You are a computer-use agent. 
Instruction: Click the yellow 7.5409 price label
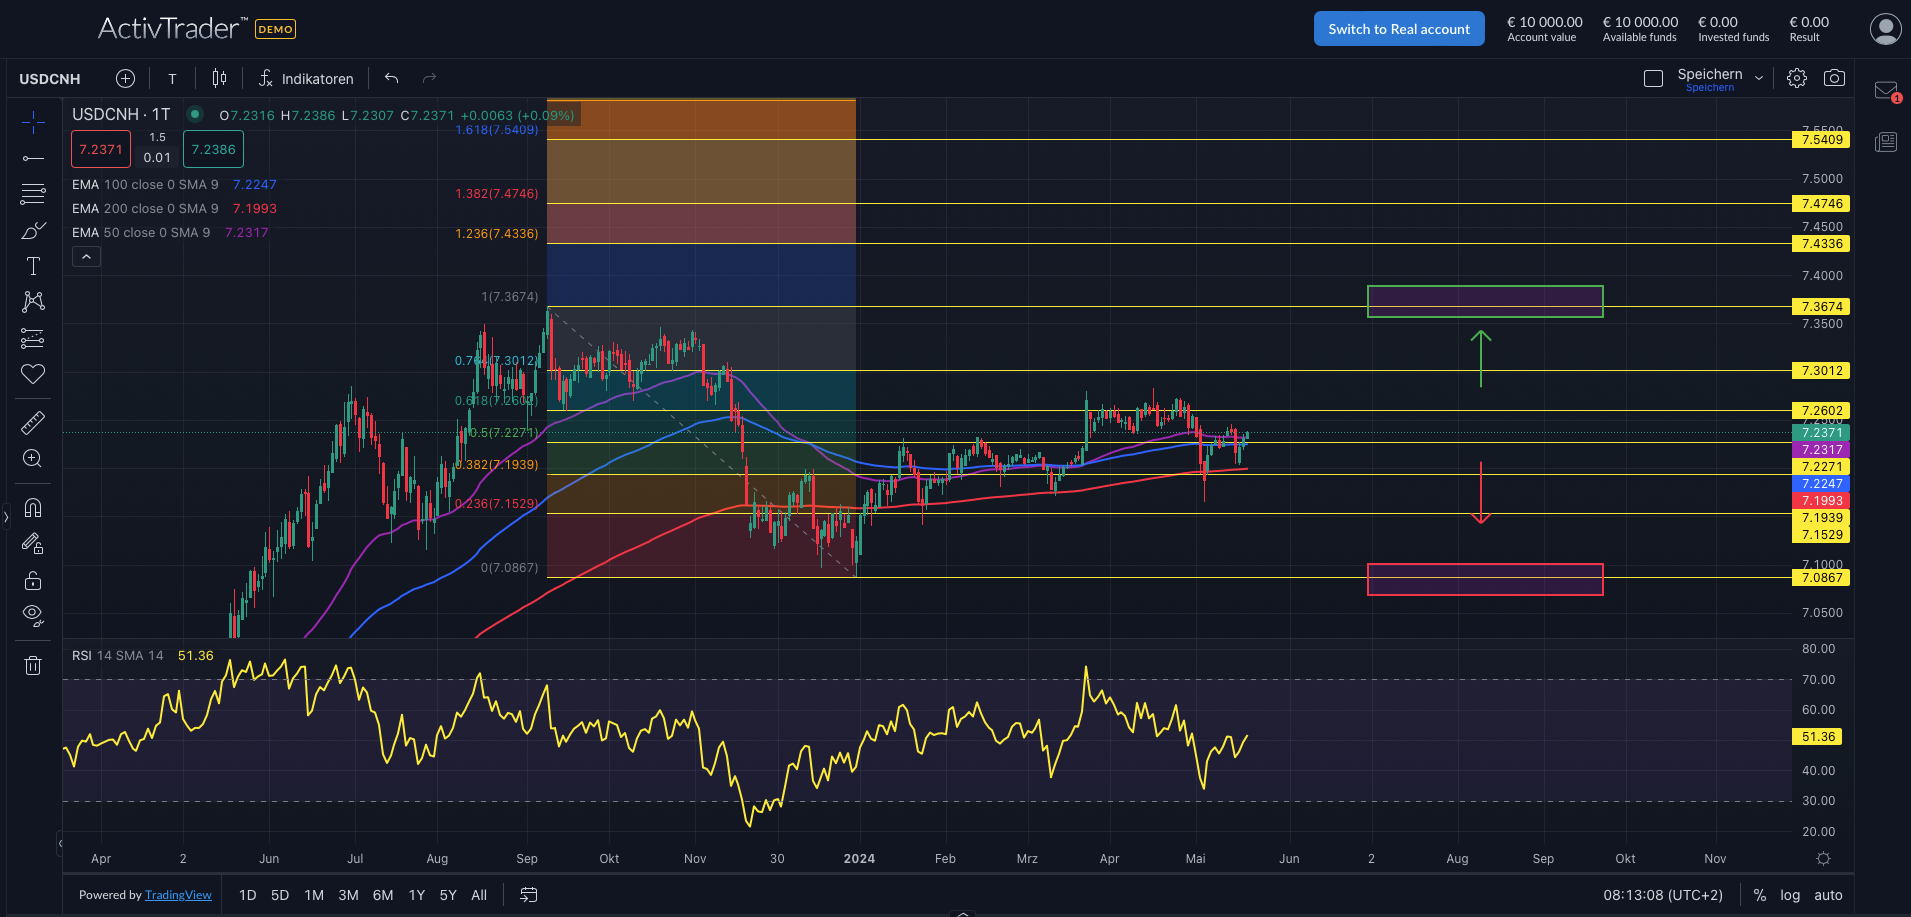(1821, 139)
